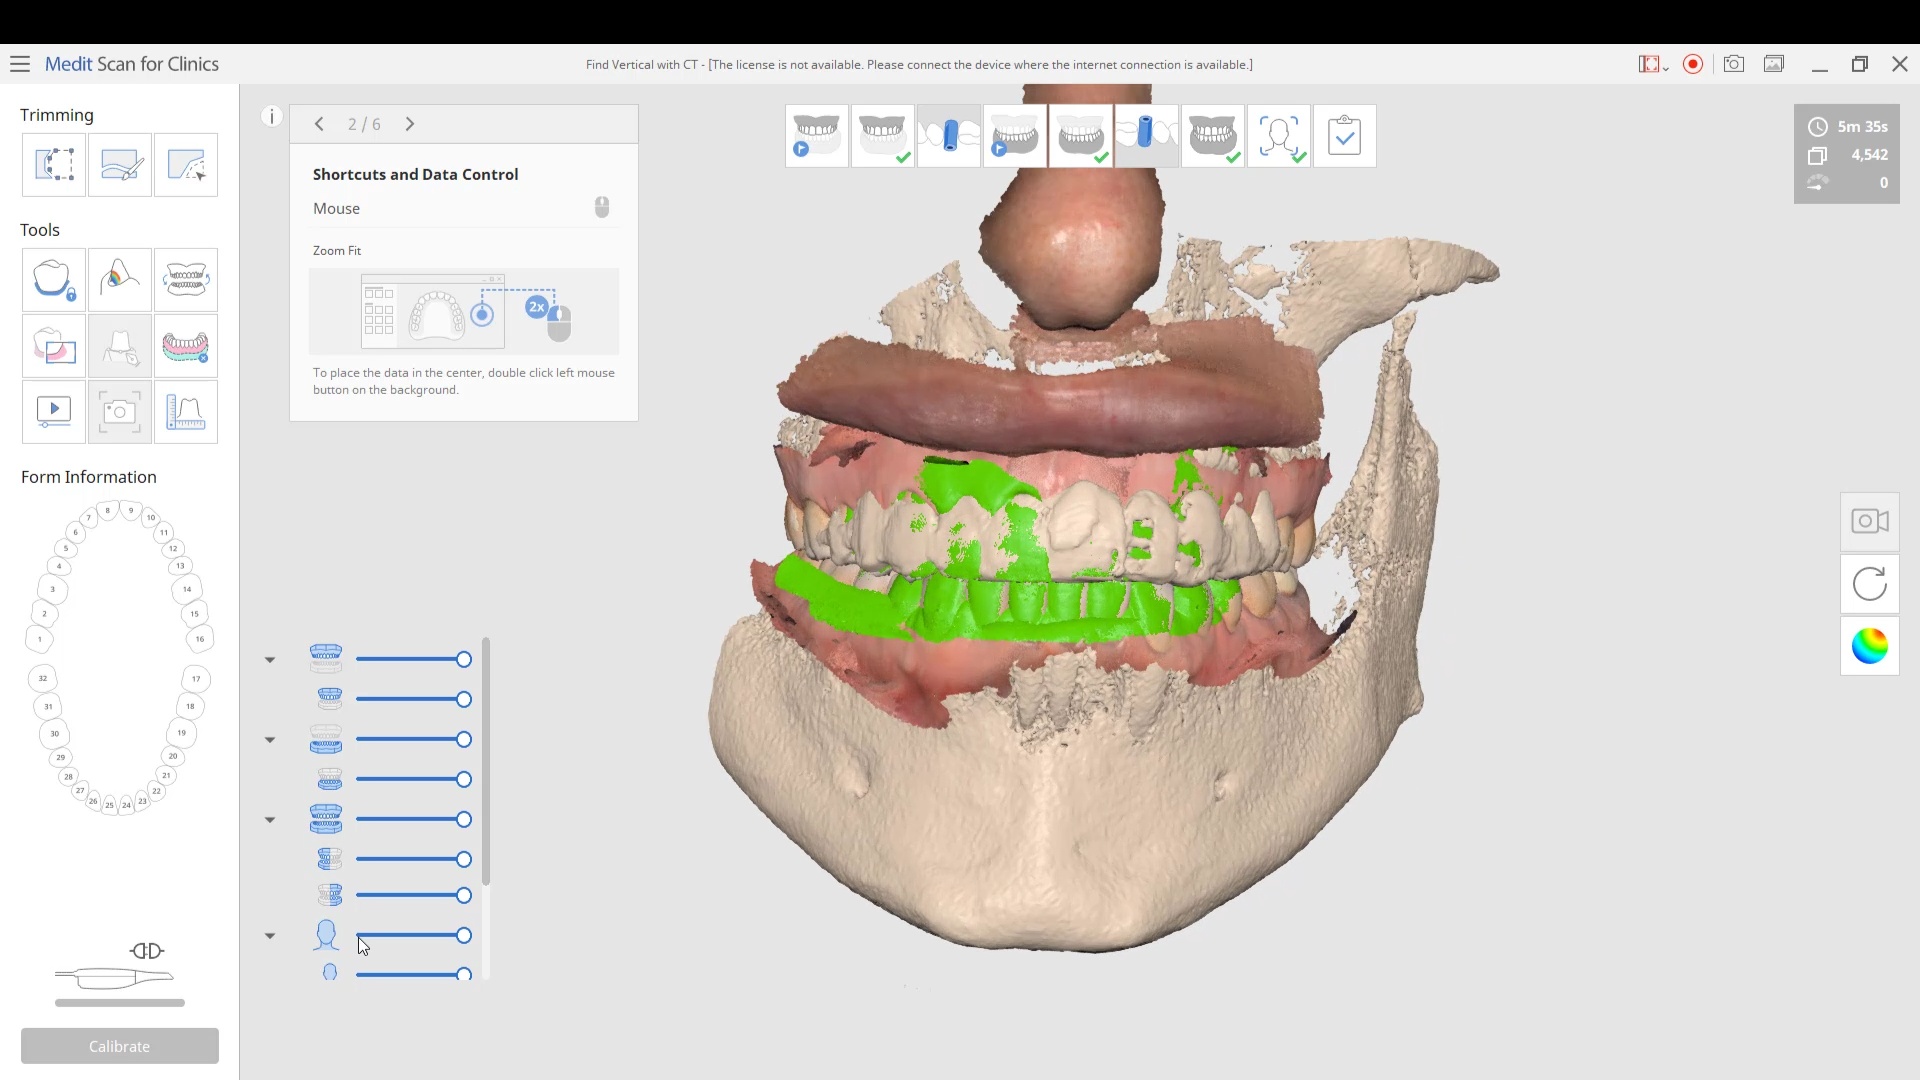
Task: Click the screen recording camera icon
Action: (x=1869, y=521)
